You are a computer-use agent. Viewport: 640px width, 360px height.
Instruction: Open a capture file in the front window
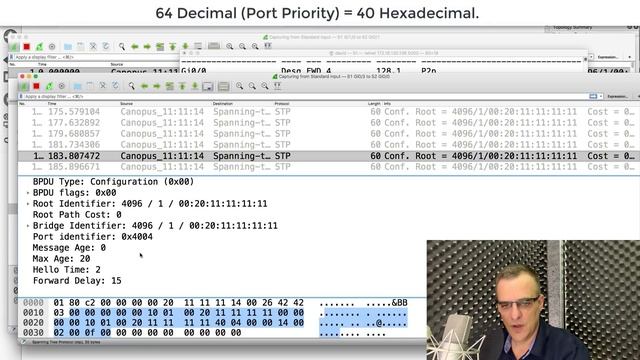pyautogui.click(x=77, y=86)
